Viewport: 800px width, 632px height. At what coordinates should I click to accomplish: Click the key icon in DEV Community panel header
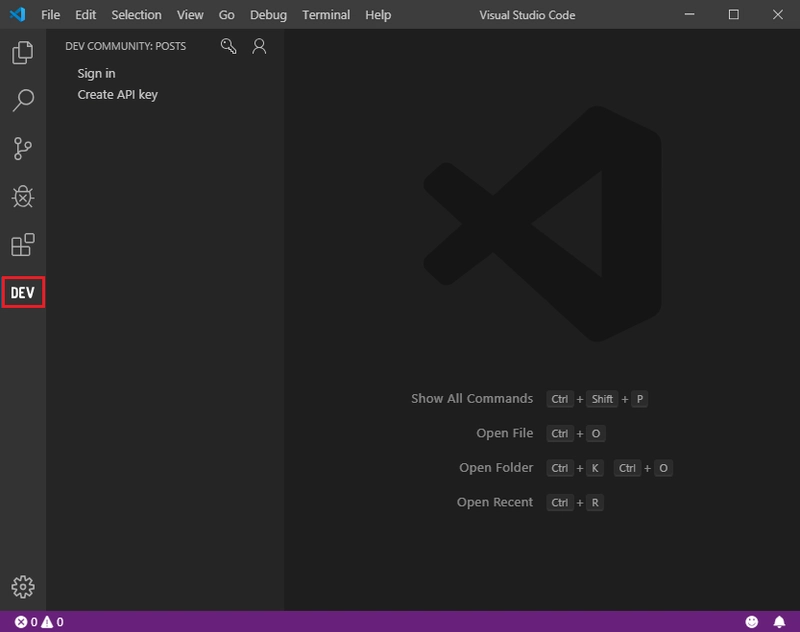[228, 46]
